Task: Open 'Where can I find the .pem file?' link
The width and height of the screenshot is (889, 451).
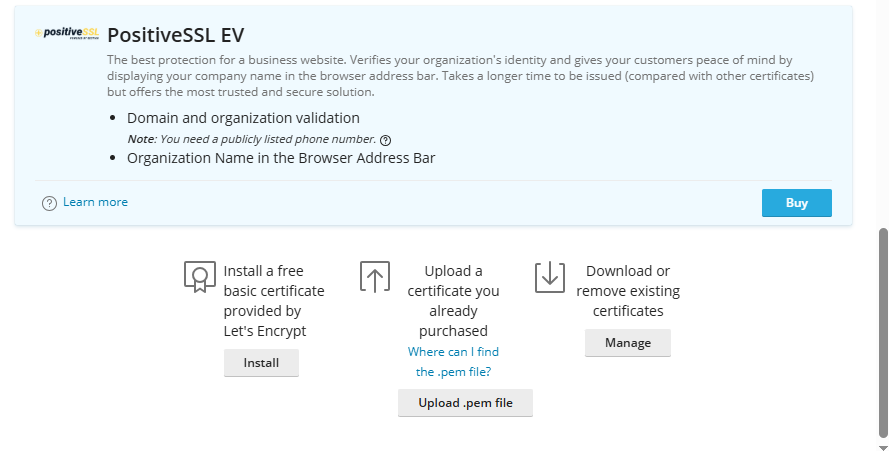Action: click(x=453, y=362)
